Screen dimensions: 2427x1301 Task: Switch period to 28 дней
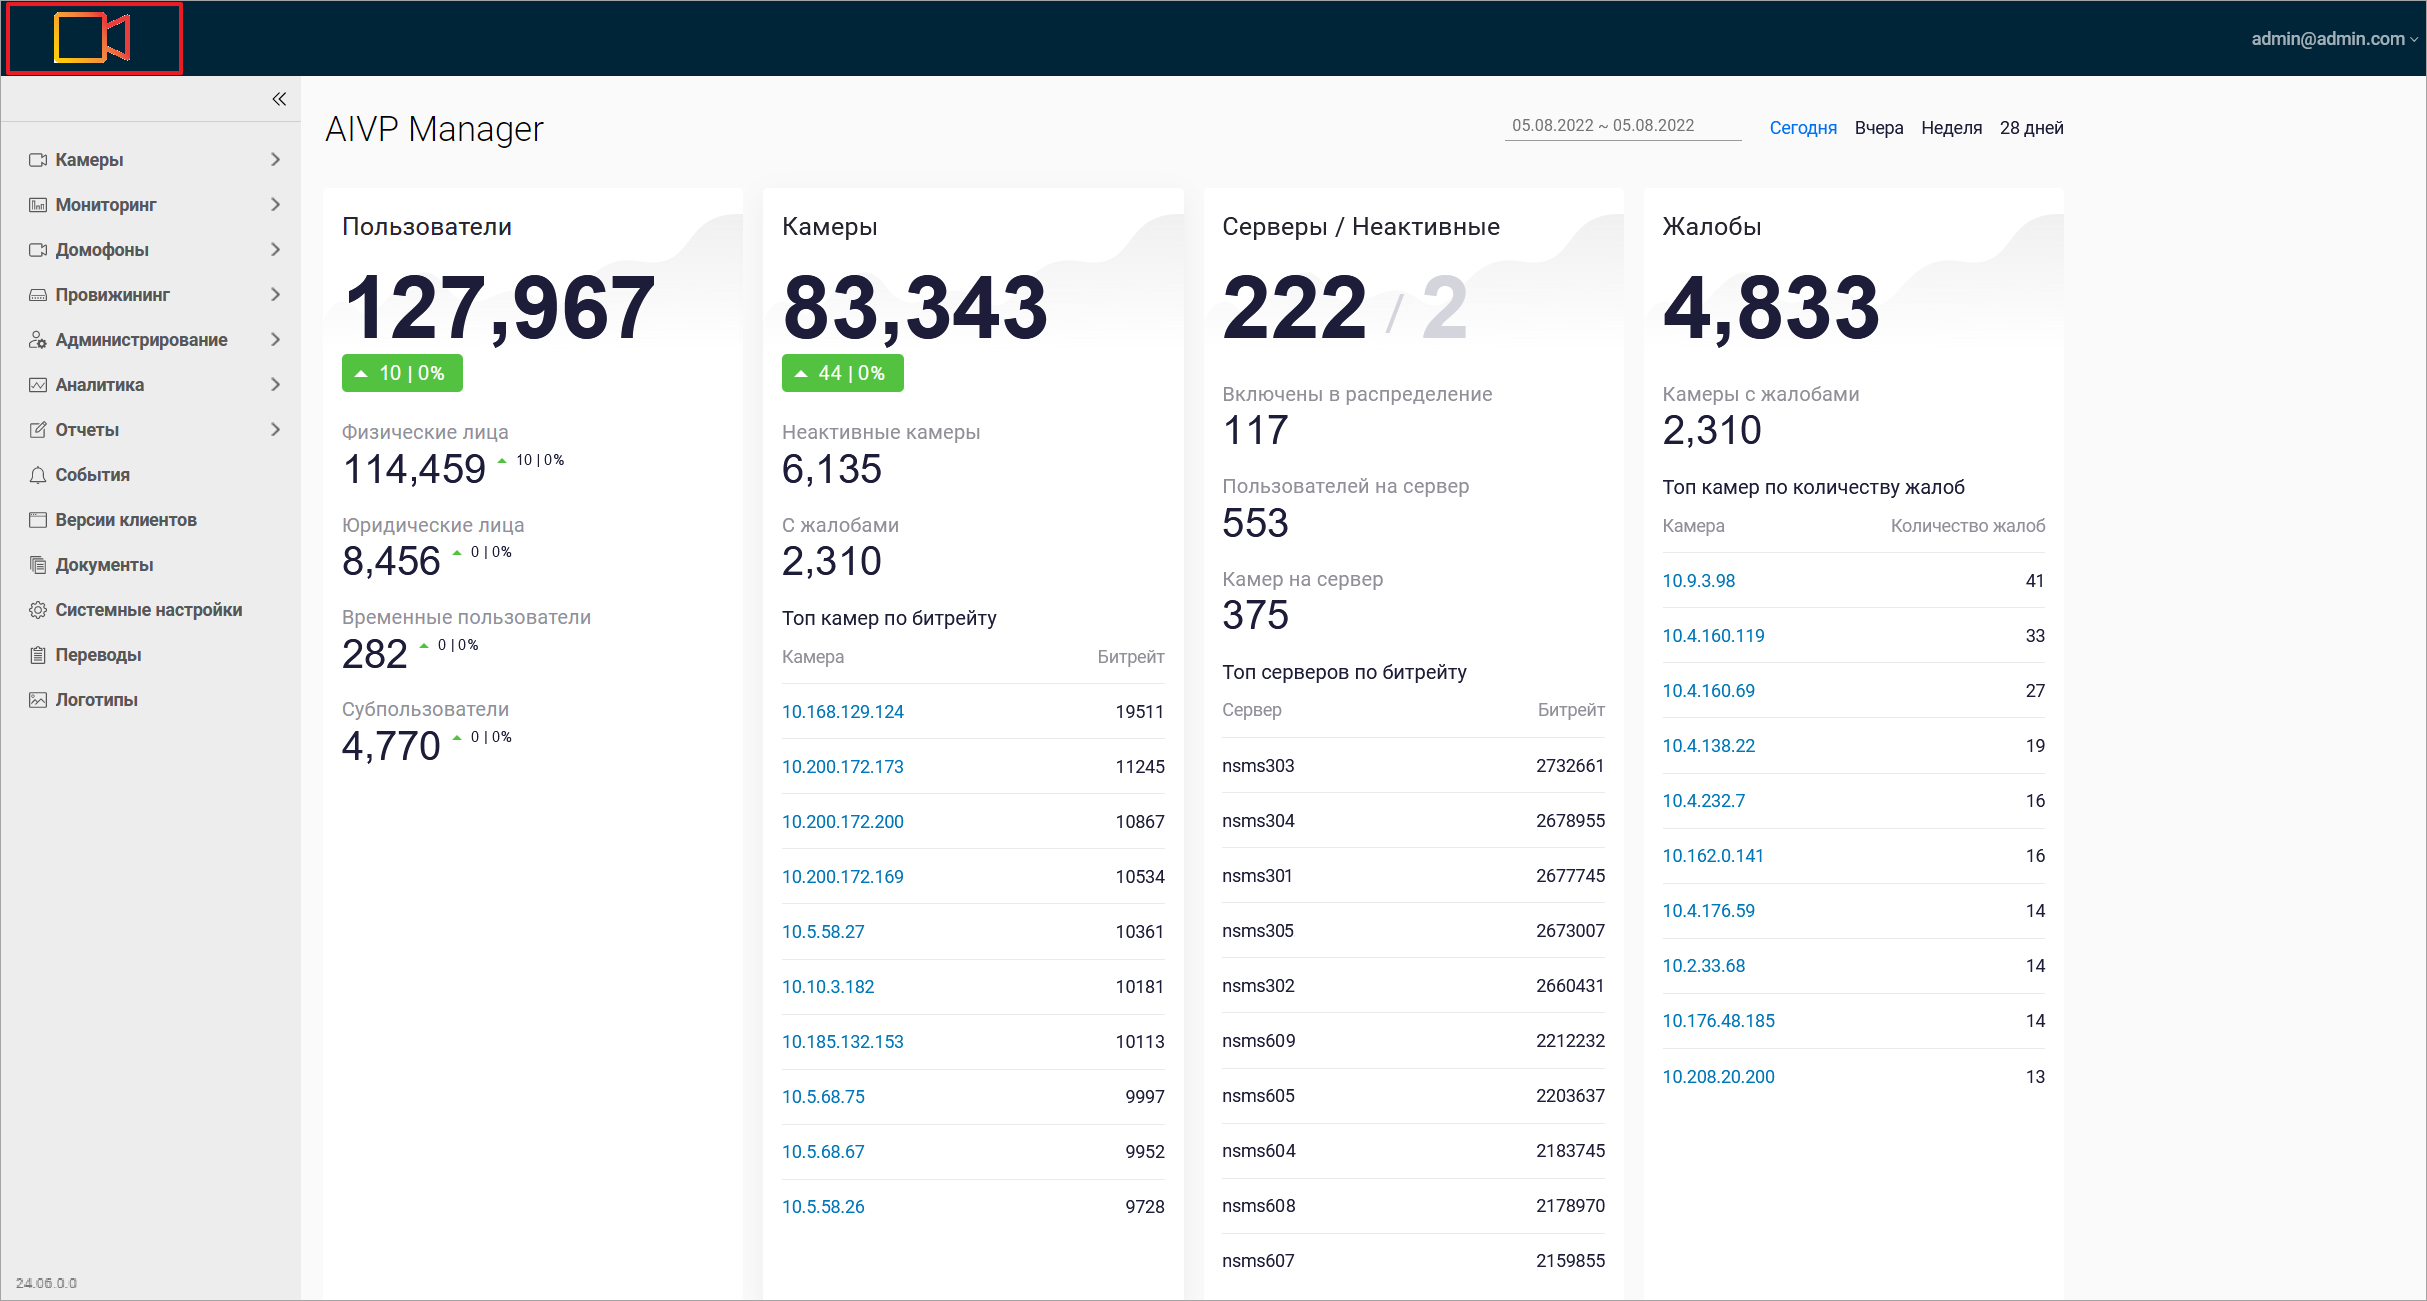coord(2031,128)
